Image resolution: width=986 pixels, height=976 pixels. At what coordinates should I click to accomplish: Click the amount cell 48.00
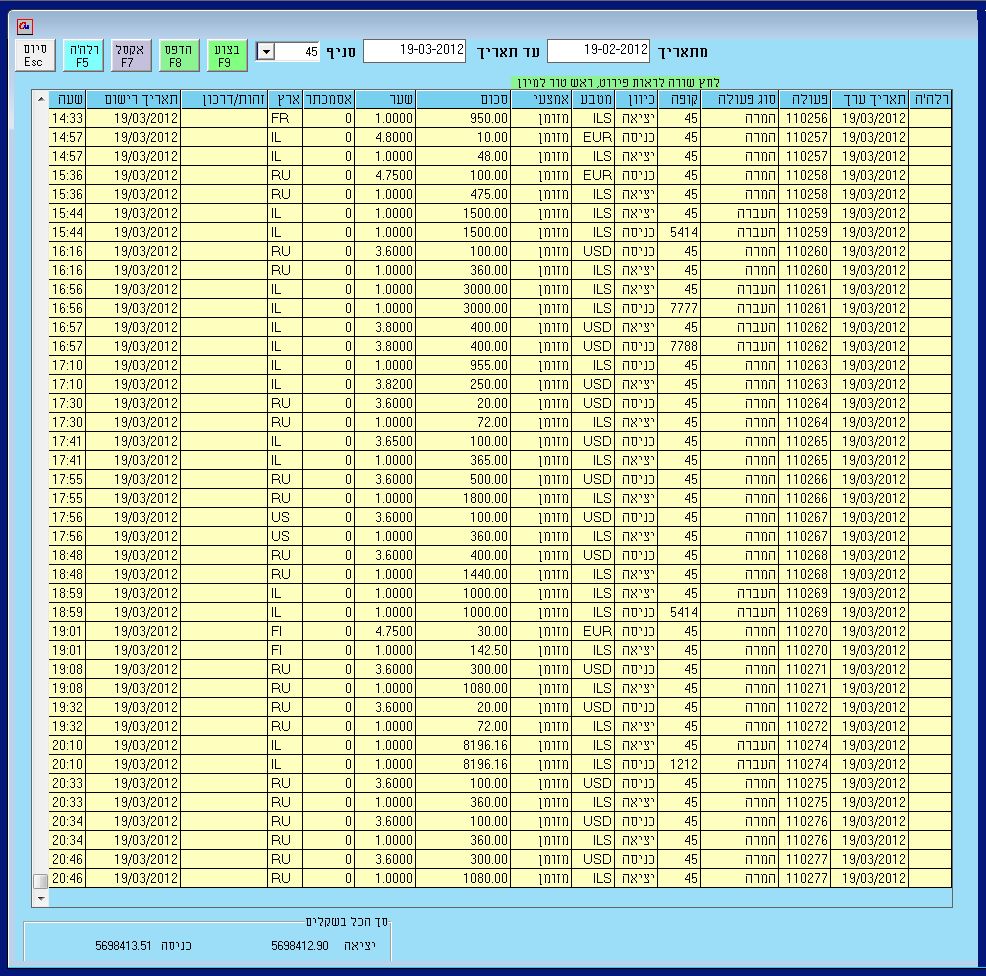(x=463, y=156)
